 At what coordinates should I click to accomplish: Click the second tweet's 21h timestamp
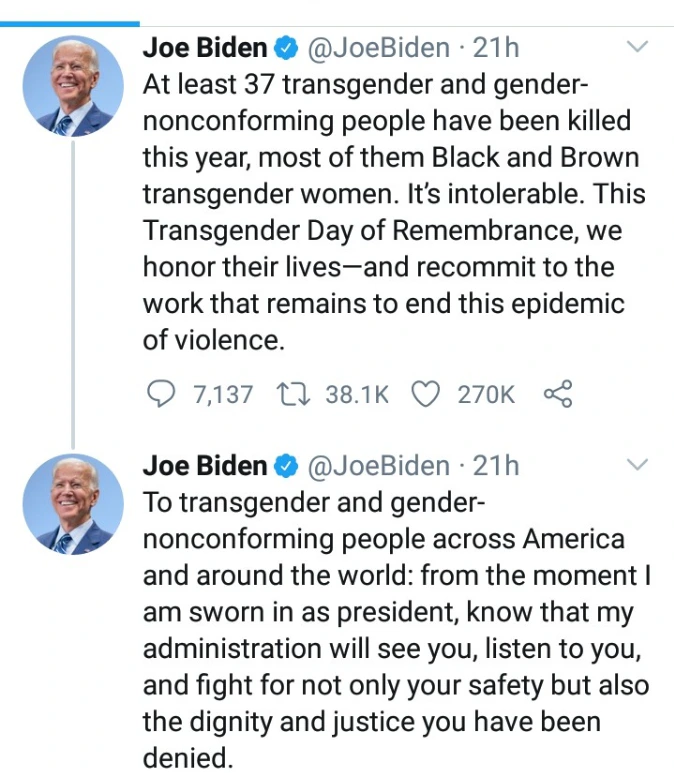point(496,466)
